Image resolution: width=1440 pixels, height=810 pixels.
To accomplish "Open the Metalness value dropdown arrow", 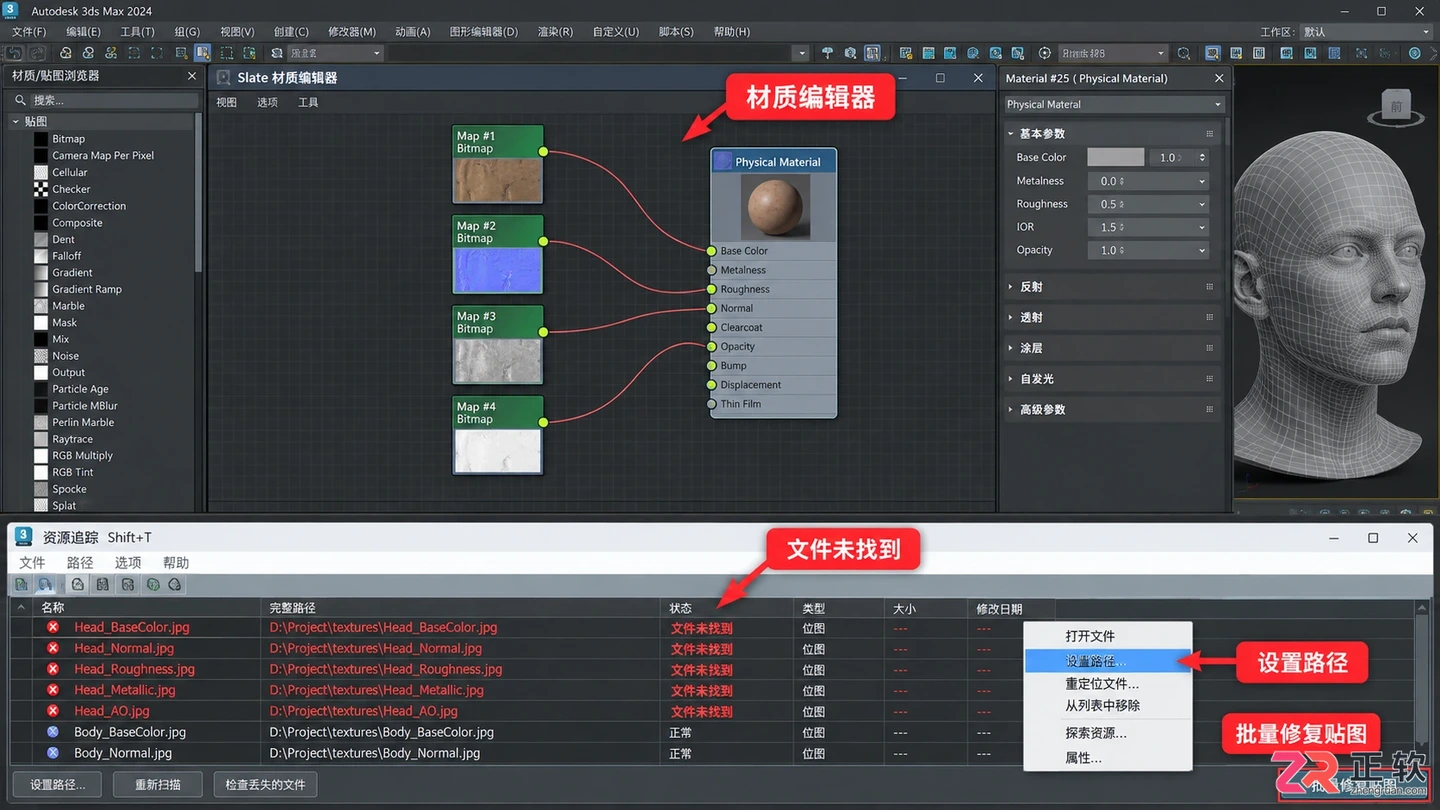I will tap(1201, 181).
